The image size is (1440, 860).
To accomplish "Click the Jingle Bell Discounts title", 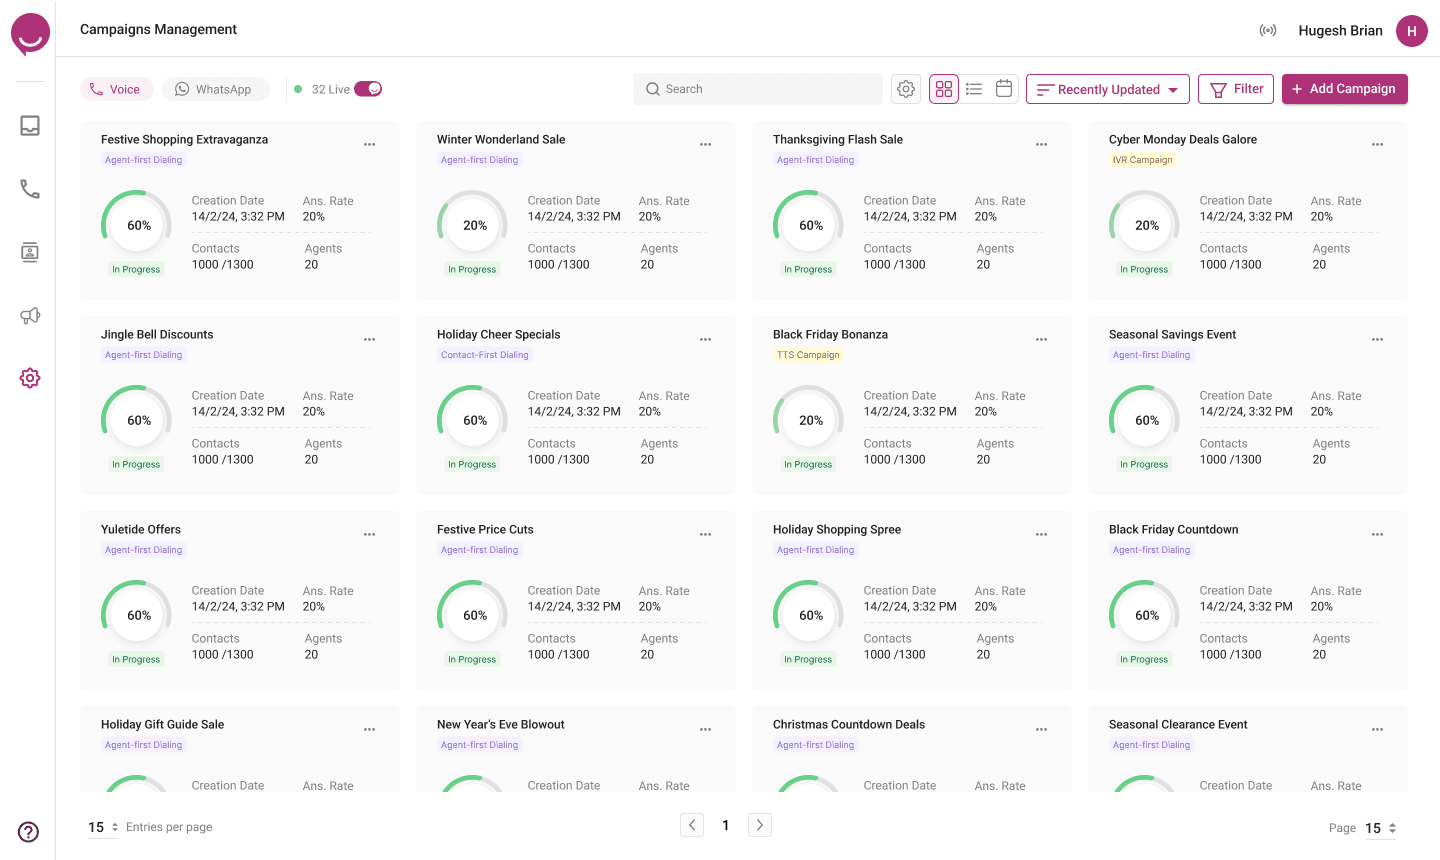I will 157,335.
